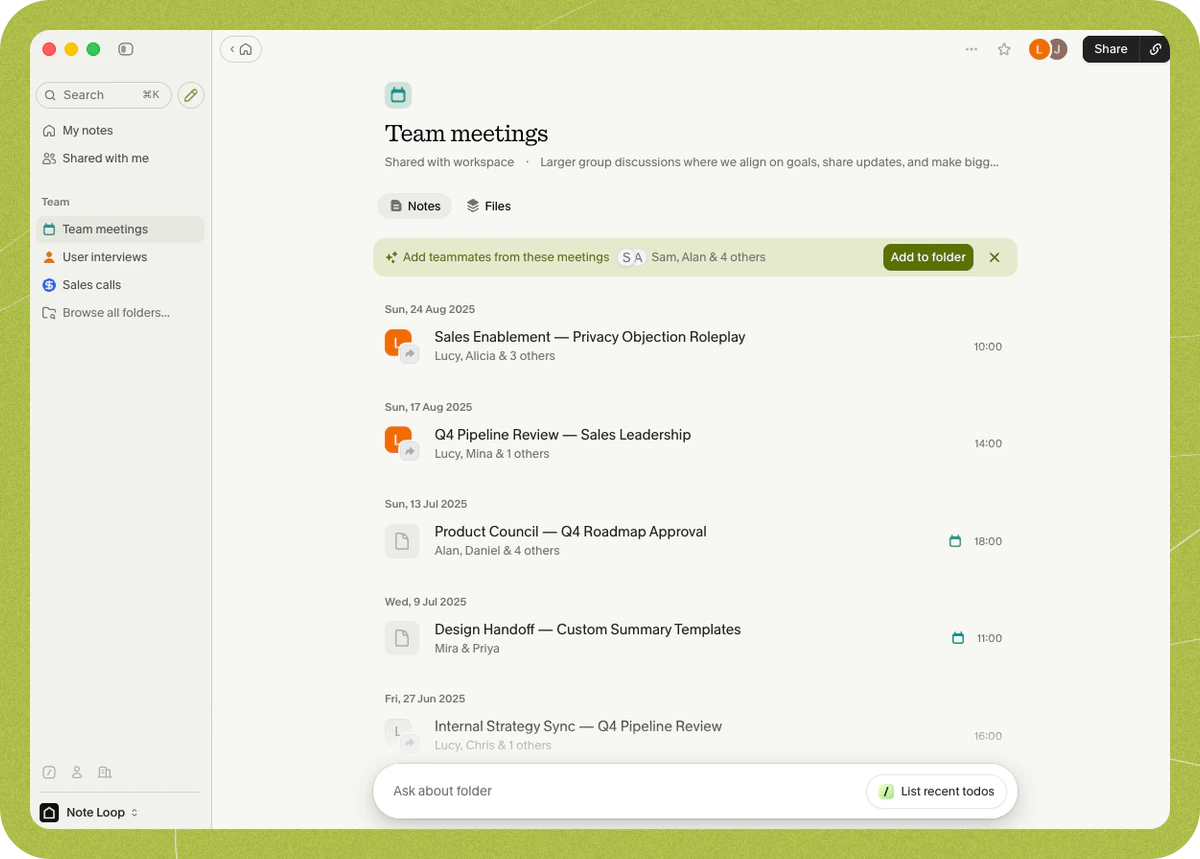Image resolution: width=1200 pixels, height=859 pixels.
Task: Open Shared with me in sidebar
Action: click(120, 159)
